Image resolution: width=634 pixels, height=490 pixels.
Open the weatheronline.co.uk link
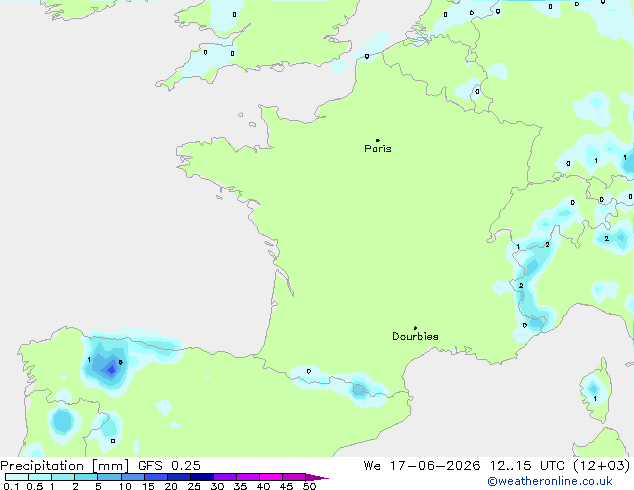pos(550,481)
